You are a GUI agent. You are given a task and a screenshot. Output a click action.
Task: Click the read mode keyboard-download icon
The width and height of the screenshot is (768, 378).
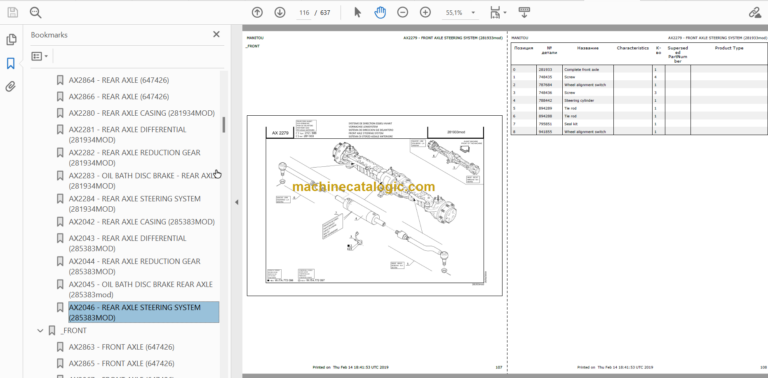click(x=524, y=12)
